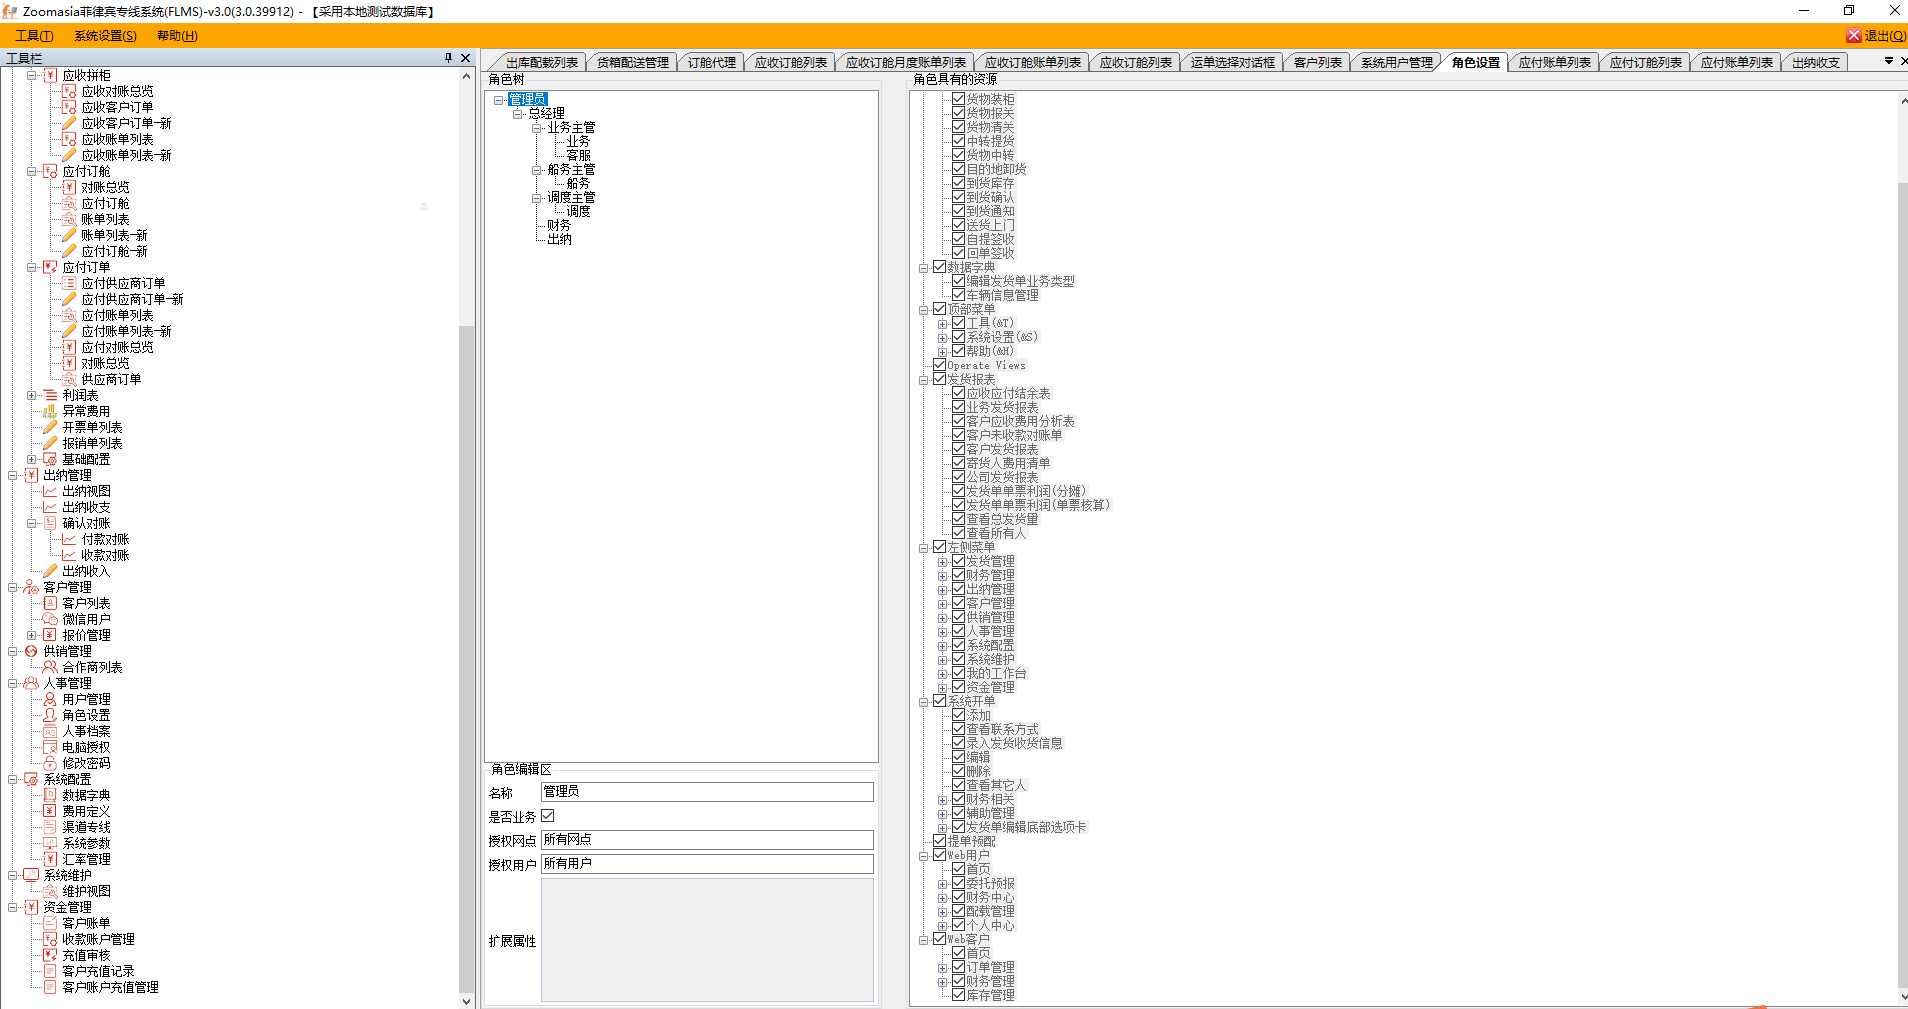The width and height of the screenshot is (1908, 1009).
Task: Expand the 财务管理 node under 左侧菜单
Action: pyautogui.click(x=942, y=576)
